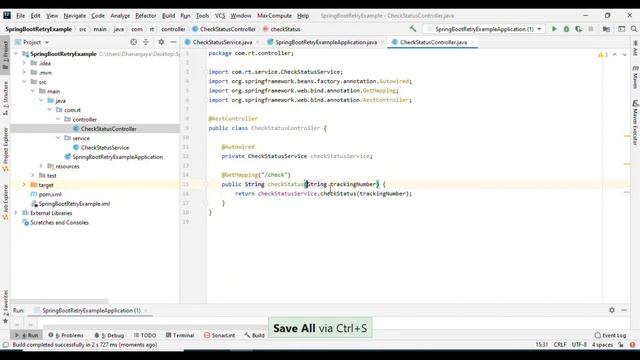Switch to SpringBootRetryExampleApplication.java tab

click(x=326, y=42)
